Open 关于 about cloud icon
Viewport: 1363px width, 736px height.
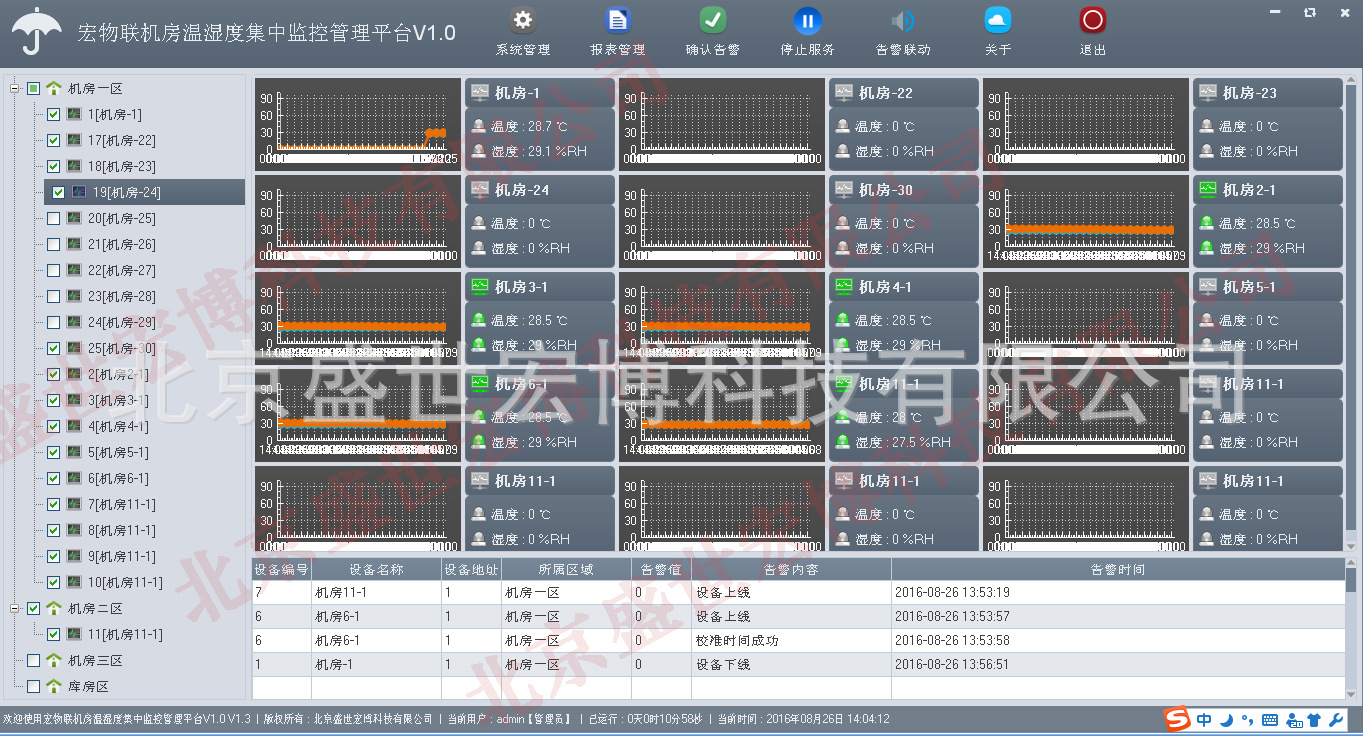997,20
